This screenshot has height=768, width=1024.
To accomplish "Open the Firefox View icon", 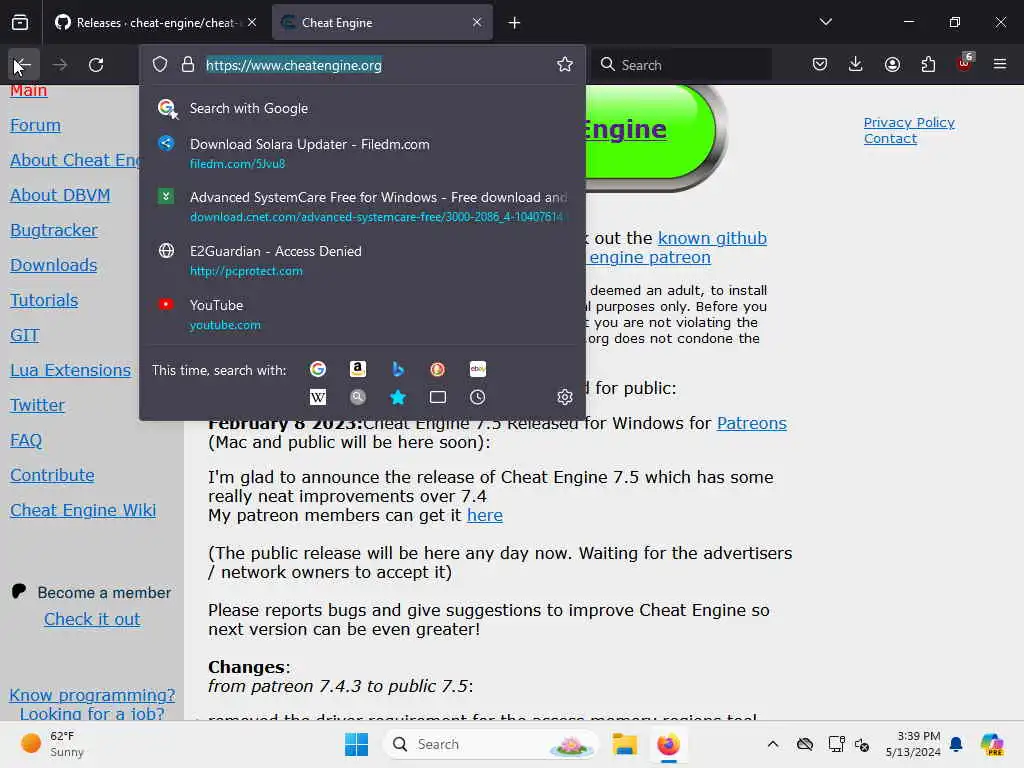I will click(x=20, y=23).
